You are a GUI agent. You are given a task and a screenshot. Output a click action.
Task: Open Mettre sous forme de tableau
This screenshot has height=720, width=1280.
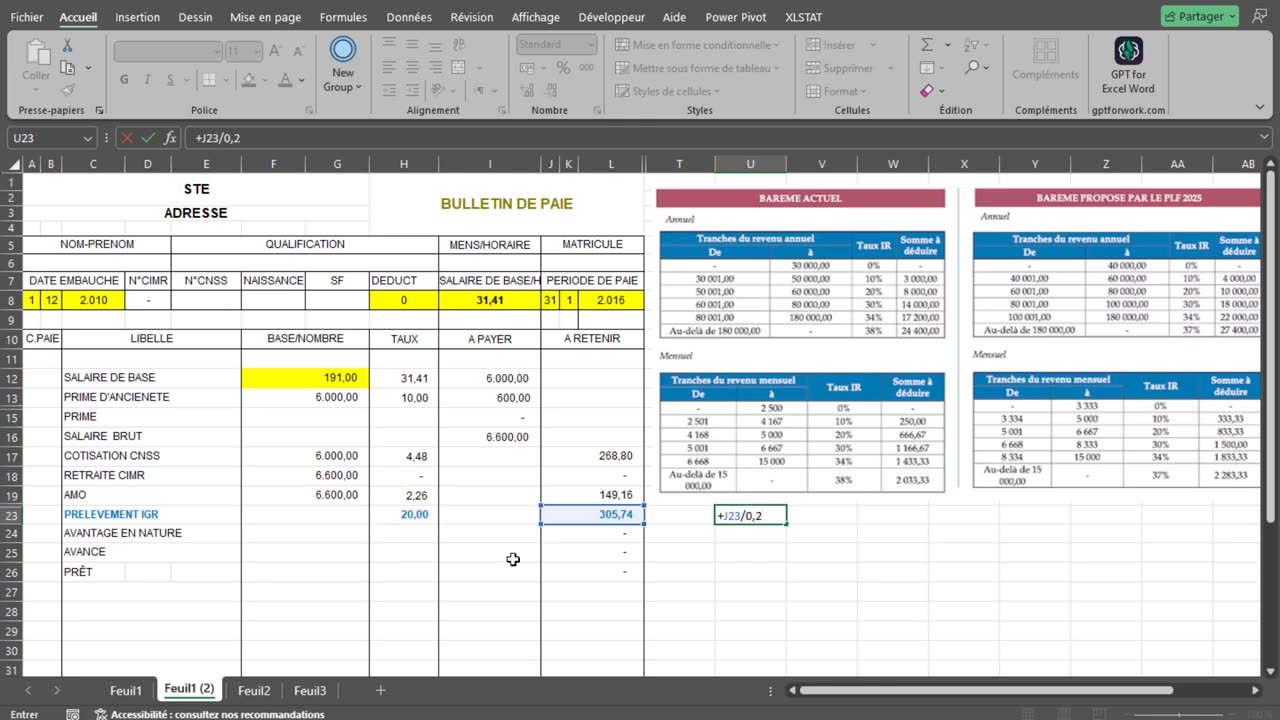[x=697, y=68]
